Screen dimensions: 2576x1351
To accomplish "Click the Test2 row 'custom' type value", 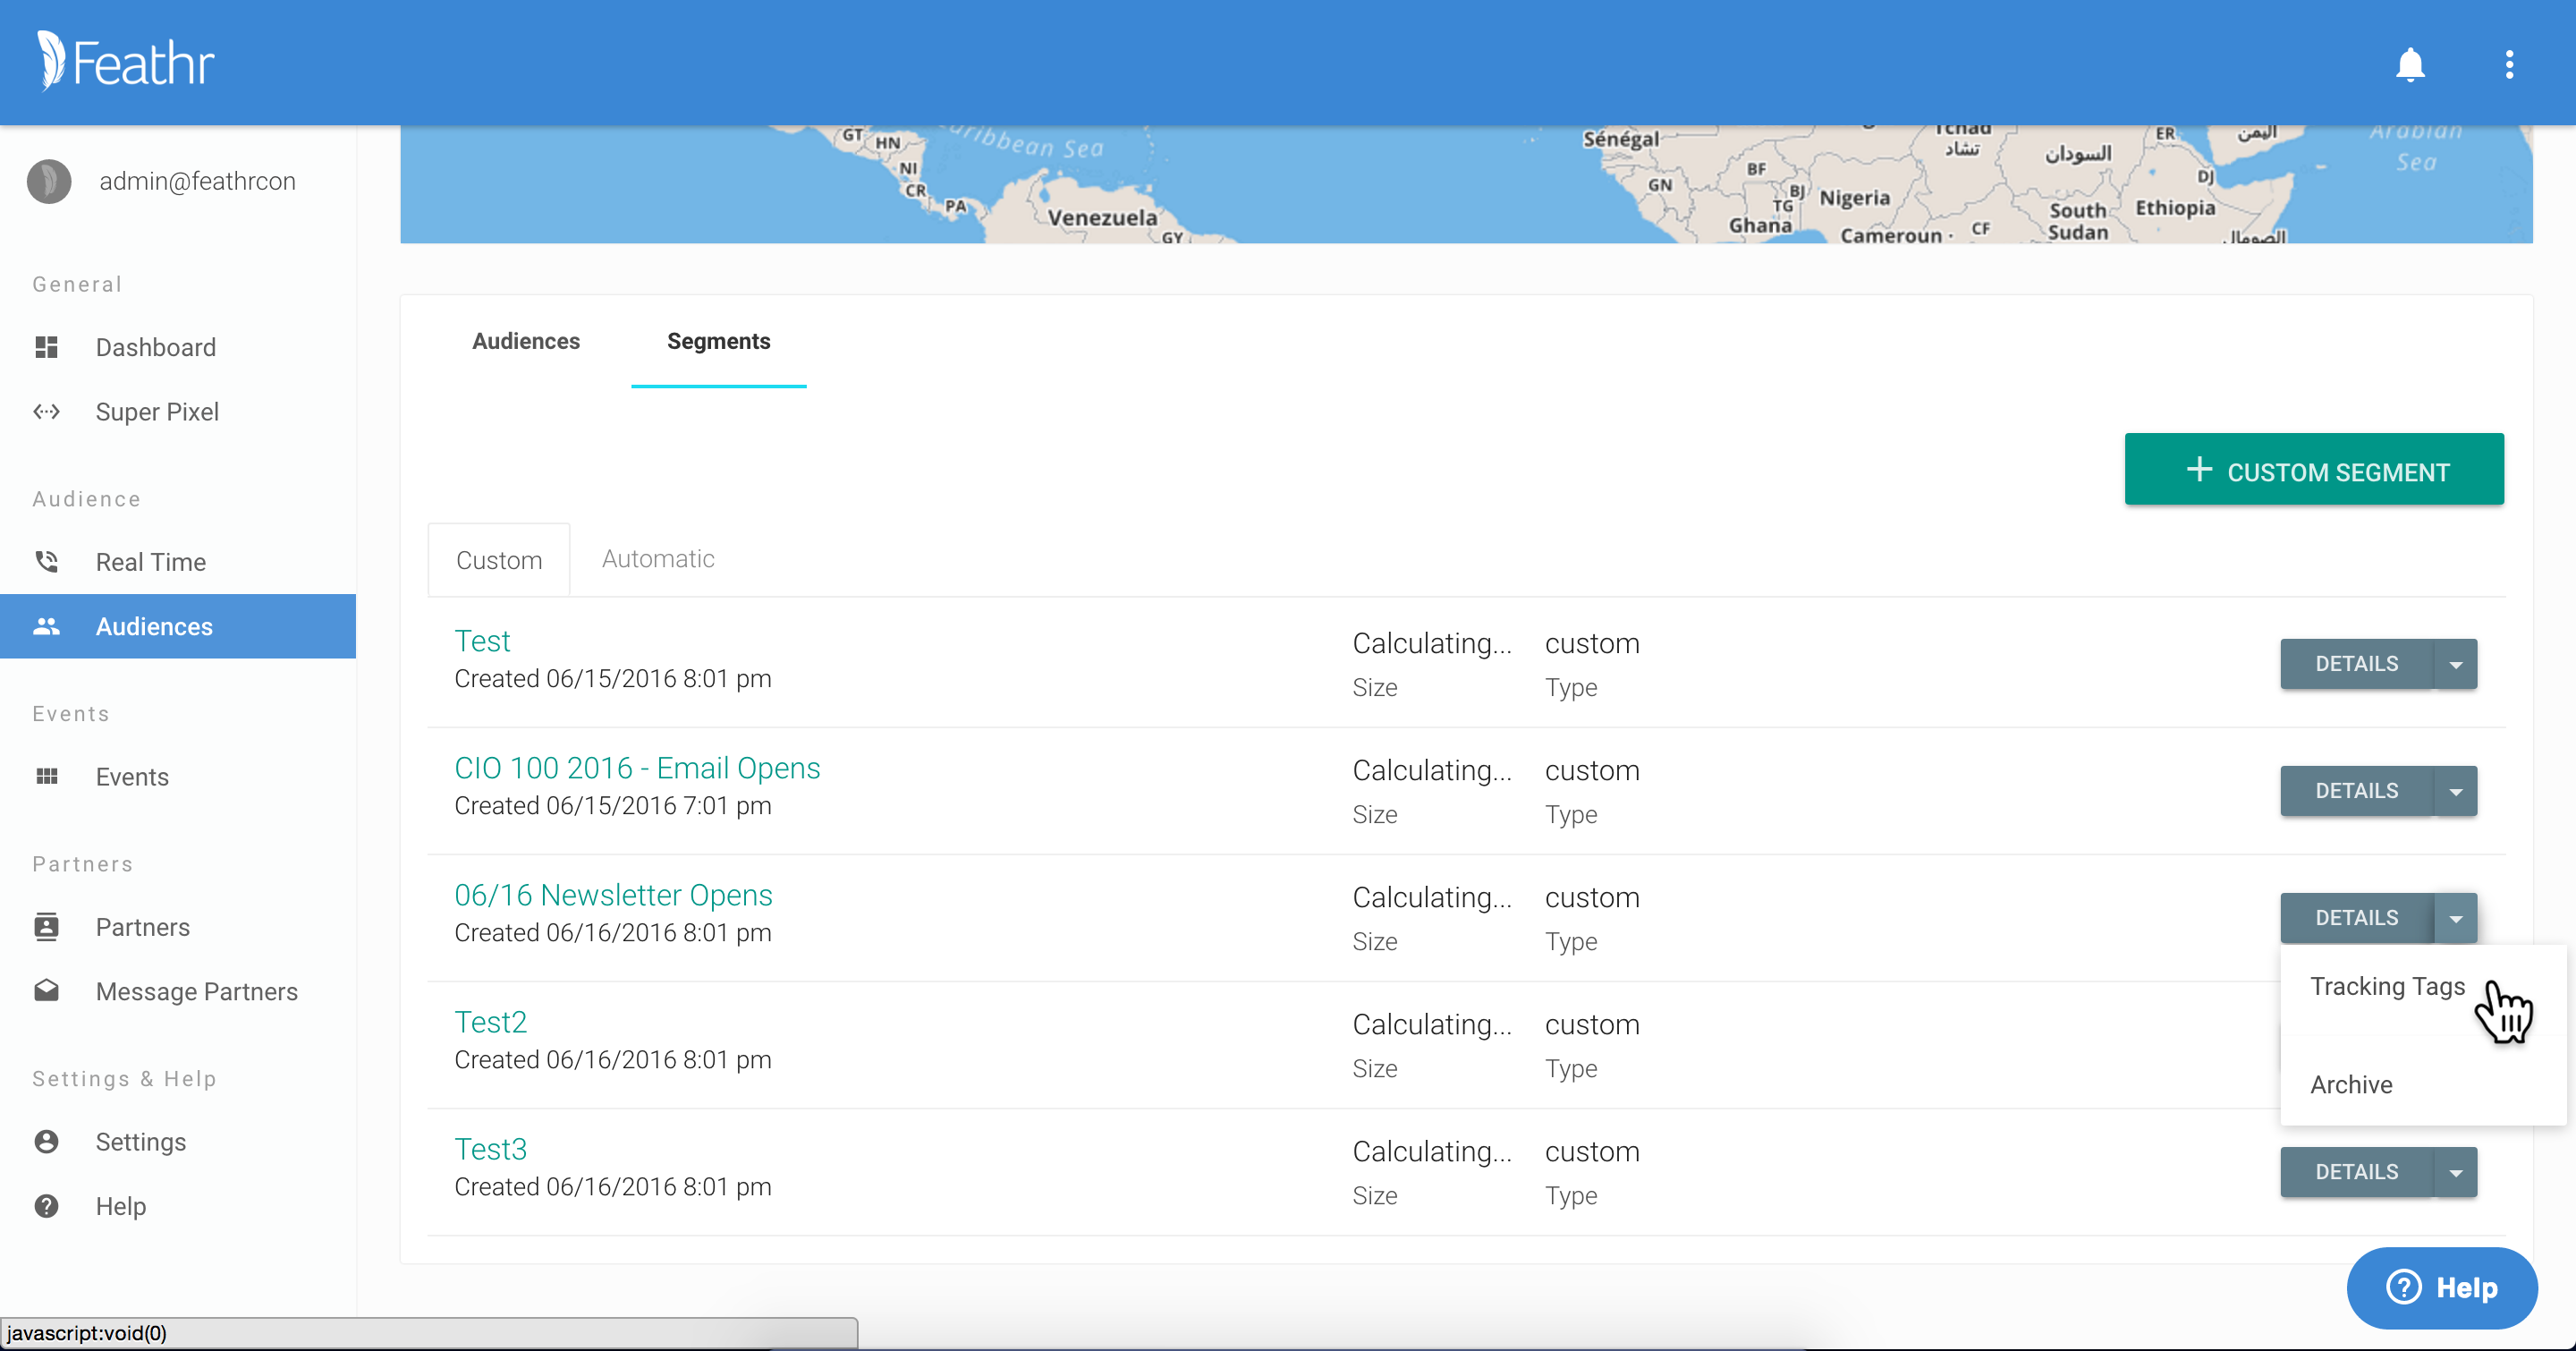I will point(1592,1024).
